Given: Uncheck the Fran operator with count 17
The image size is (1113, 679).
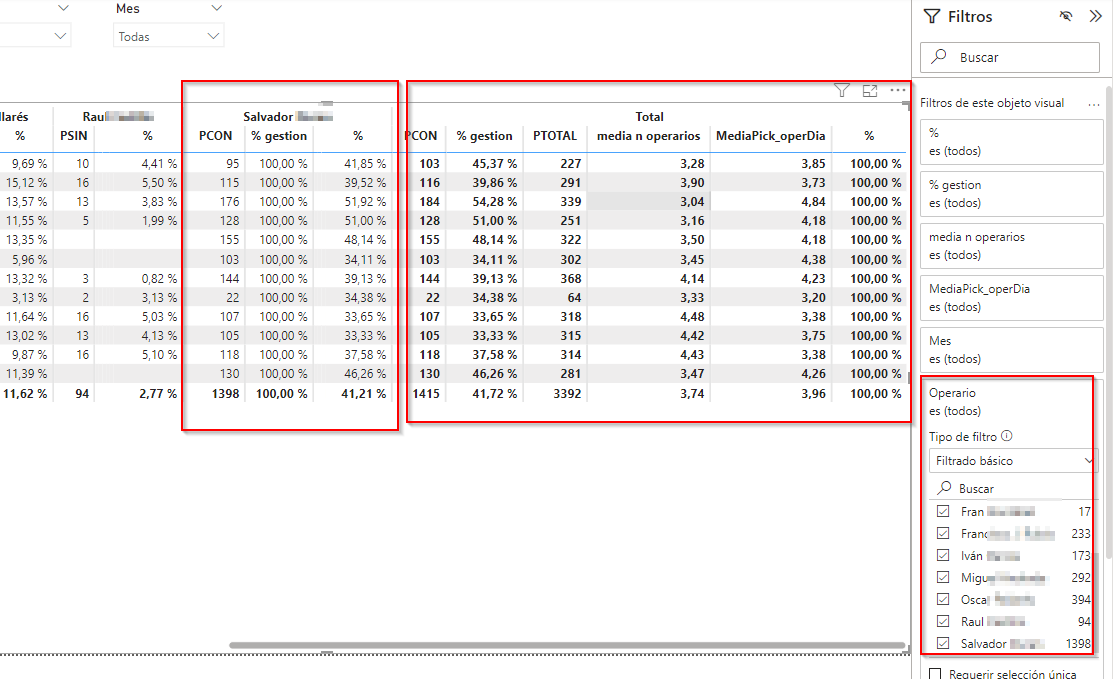Looking at the screenshot, I should click(x=943, y=512).
